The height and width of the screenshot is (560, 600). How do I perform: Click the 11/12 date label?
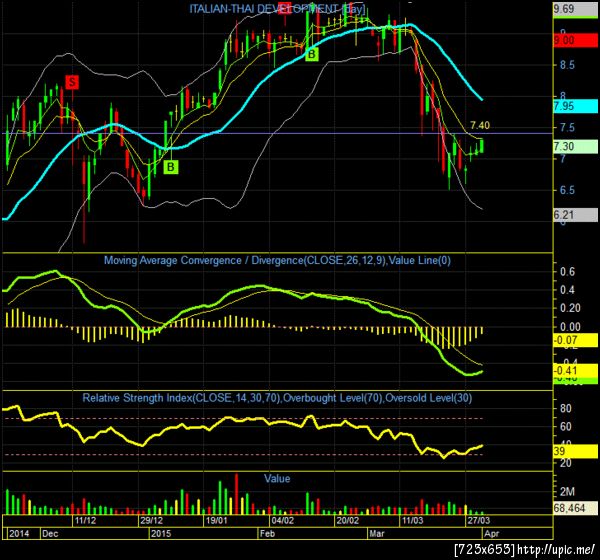point(85,521)
